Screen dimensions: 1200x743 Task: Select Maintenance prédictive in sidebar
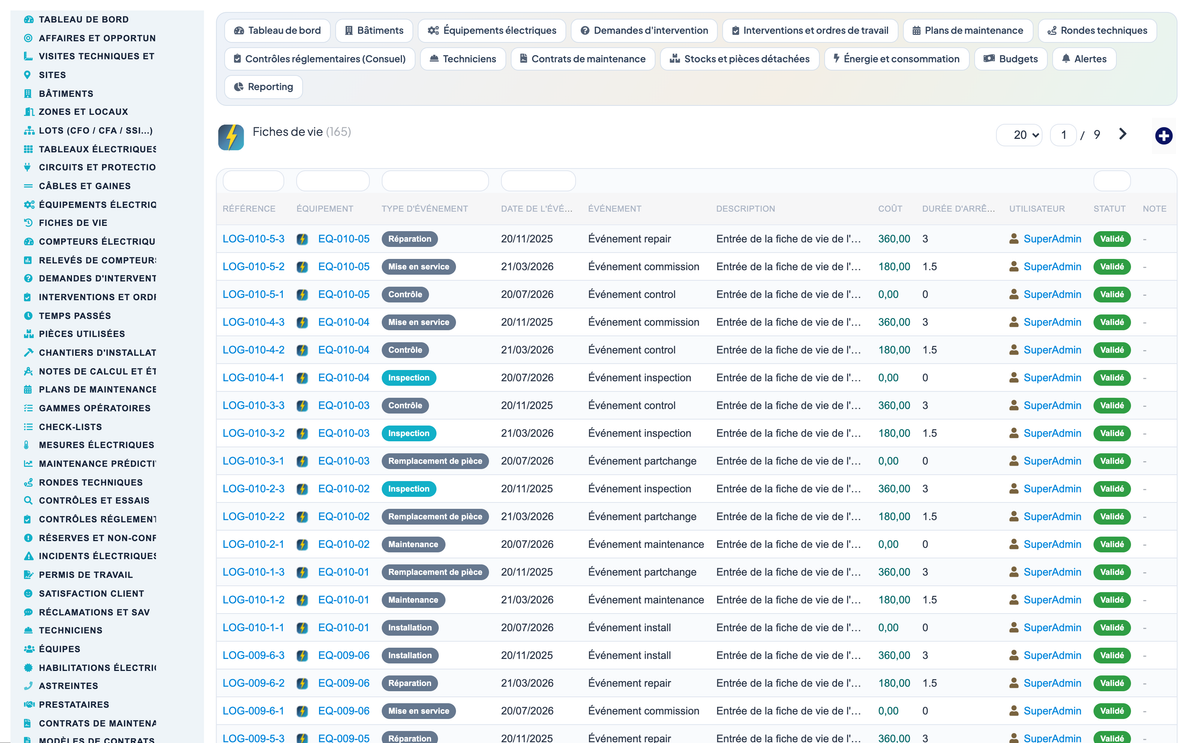[97, 464]
